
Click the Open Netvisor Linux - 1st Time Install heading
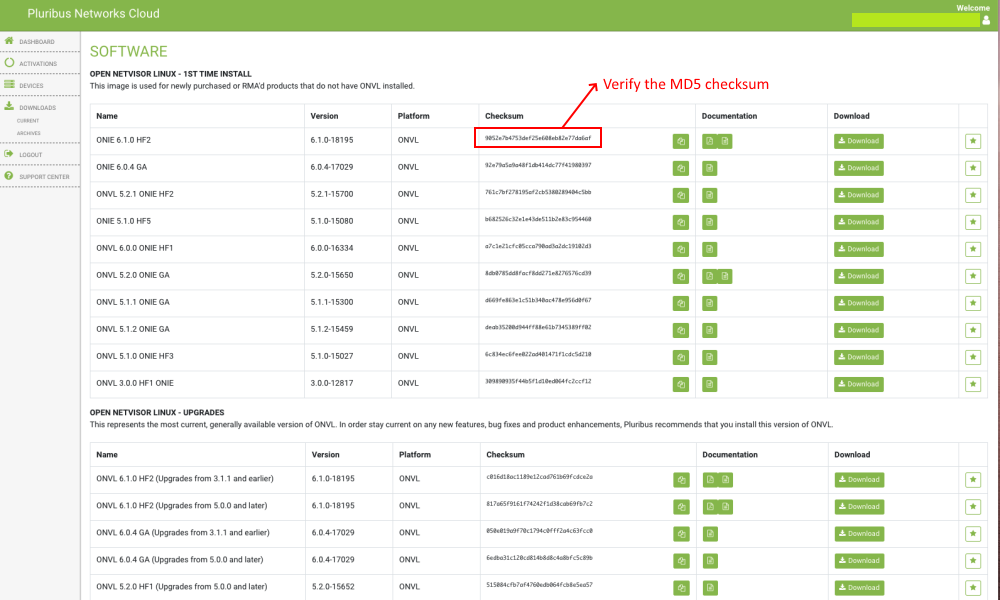[x=170, y=74]
